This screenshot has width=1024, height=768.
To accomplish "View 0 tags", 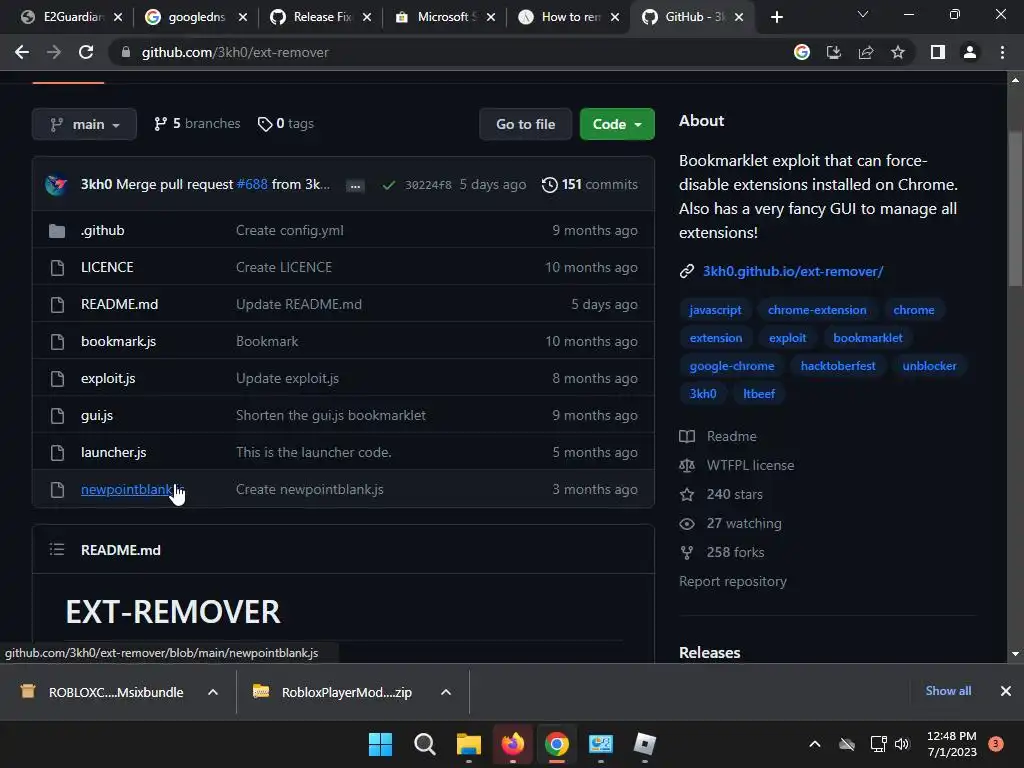I will 285,123.
